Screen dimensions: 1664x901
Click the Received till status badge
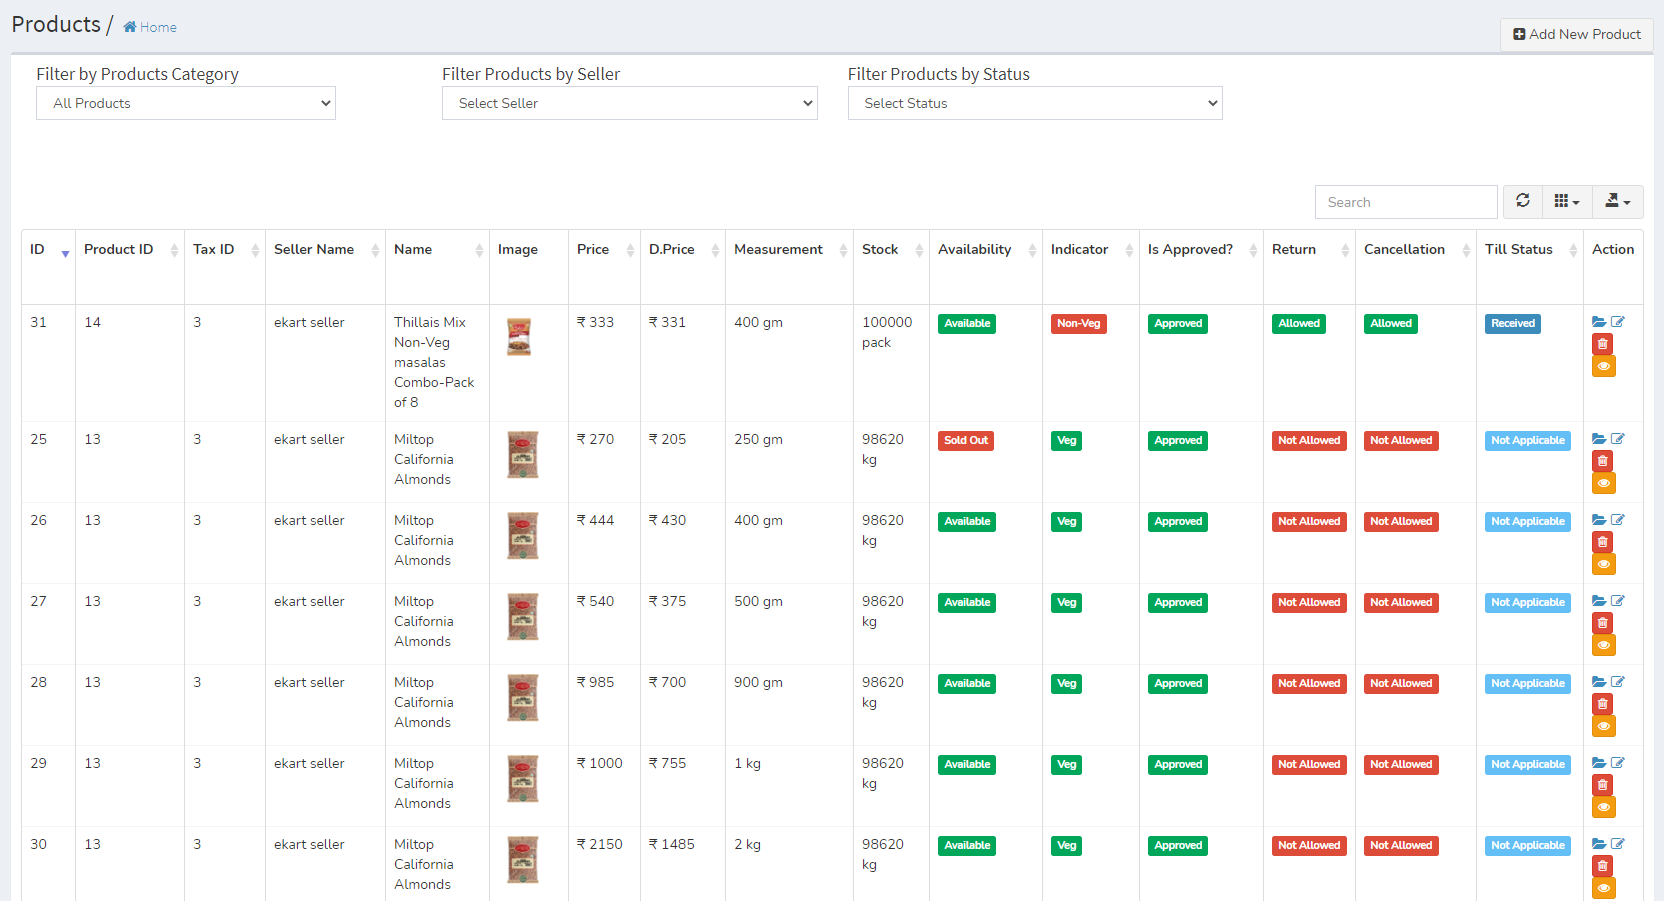click(1513, 323)
